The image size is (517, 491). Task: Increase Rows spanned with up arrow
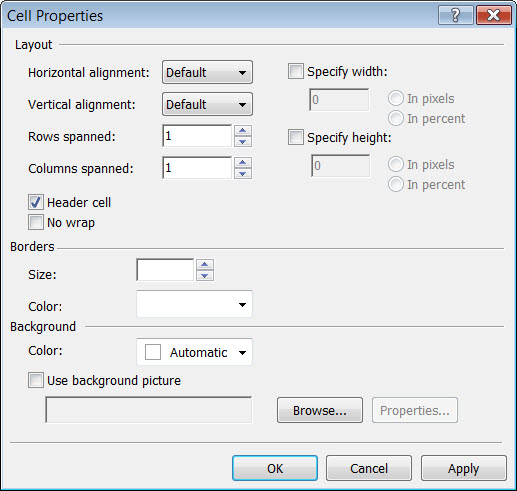point(243,130)
